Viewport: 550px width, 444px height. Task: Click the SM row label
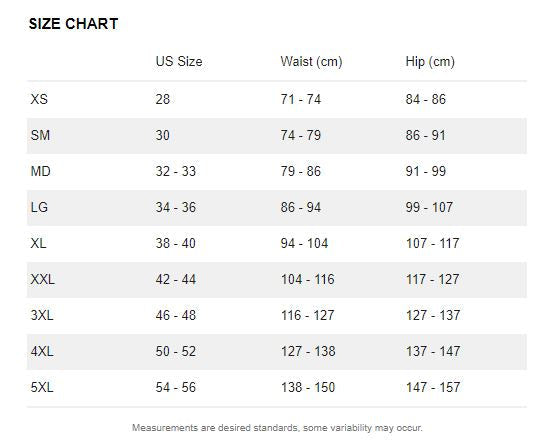point(40,135)
